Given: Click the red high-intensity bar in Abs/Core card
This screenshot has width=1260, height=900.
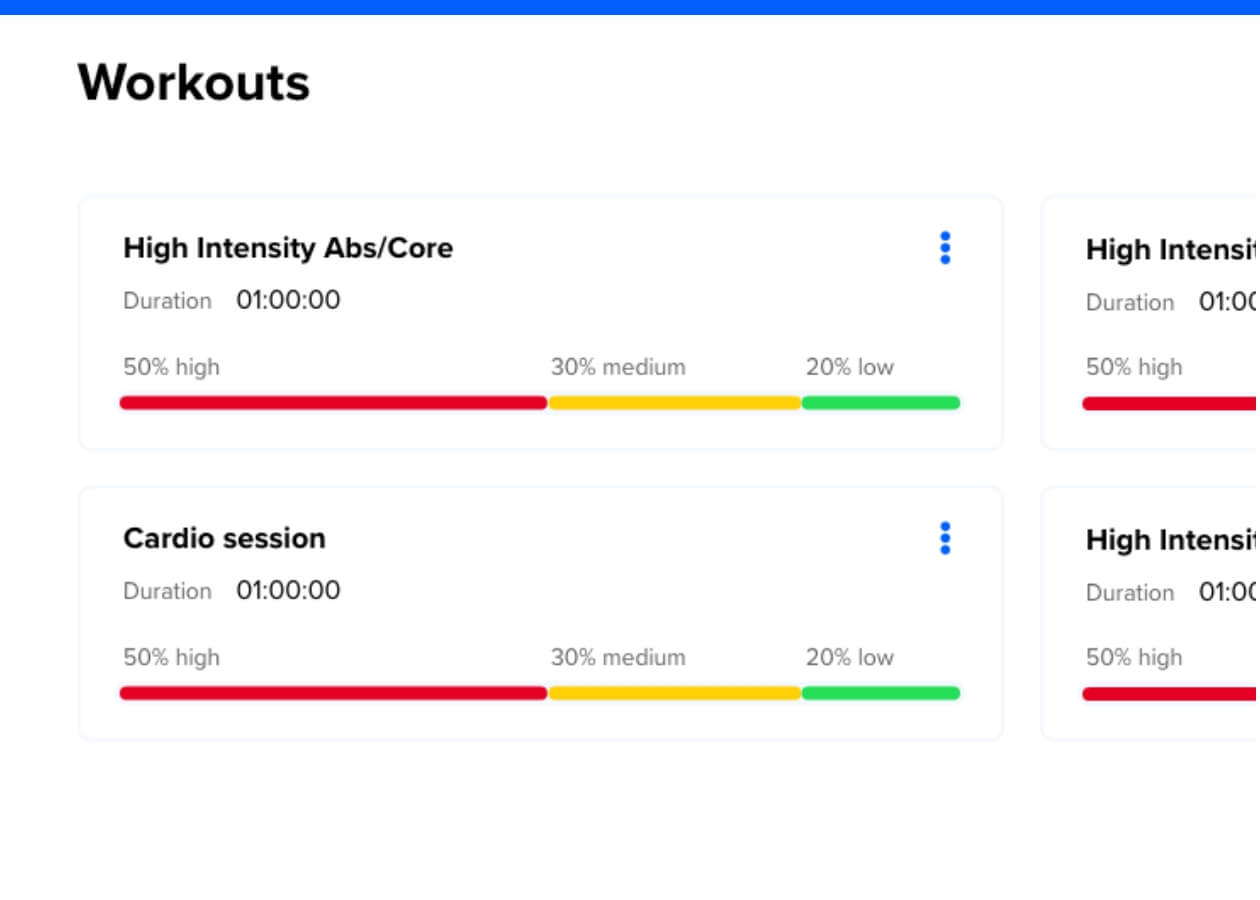Looking at the screenshot, I should [x=333, y=403].
